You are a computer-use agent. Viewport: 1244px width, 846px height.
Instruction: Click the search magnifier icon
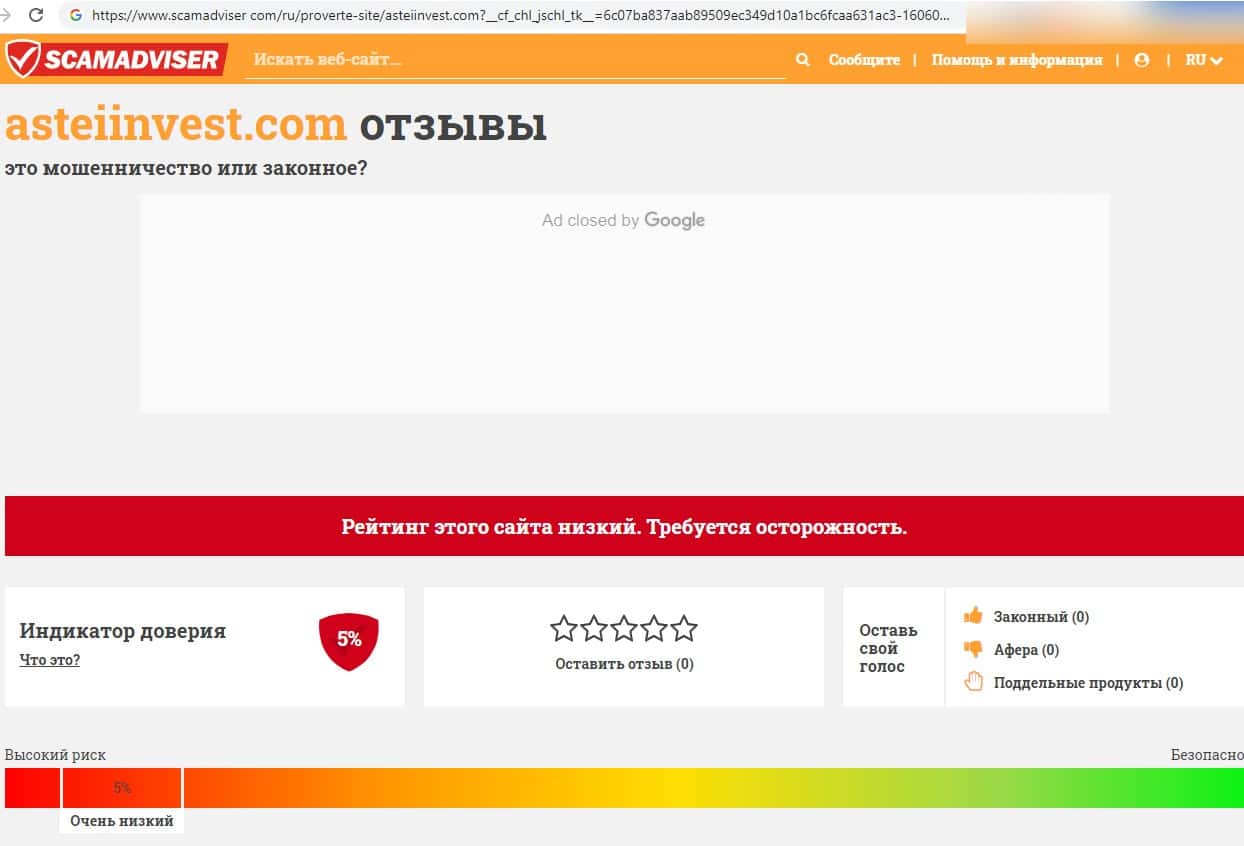(x=802, y=60)
